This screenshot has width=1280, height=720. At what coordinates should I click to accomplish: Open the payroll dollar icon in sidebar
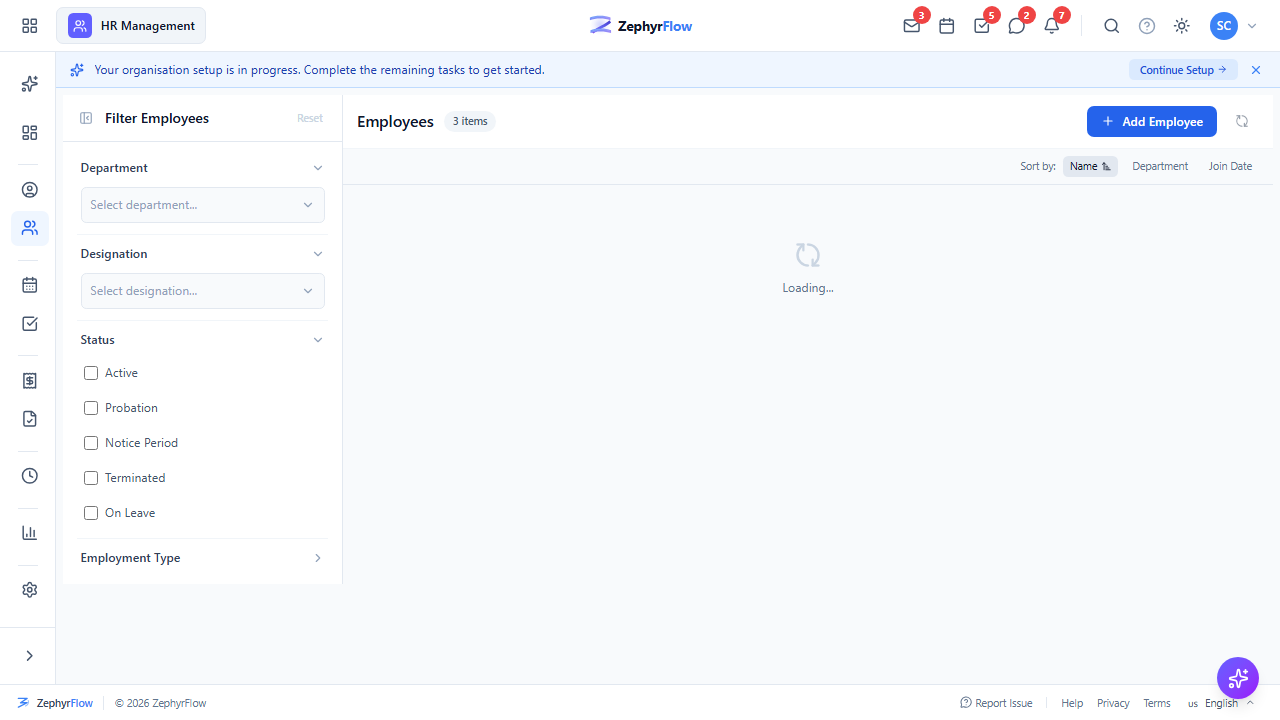(x=30, y=380)
